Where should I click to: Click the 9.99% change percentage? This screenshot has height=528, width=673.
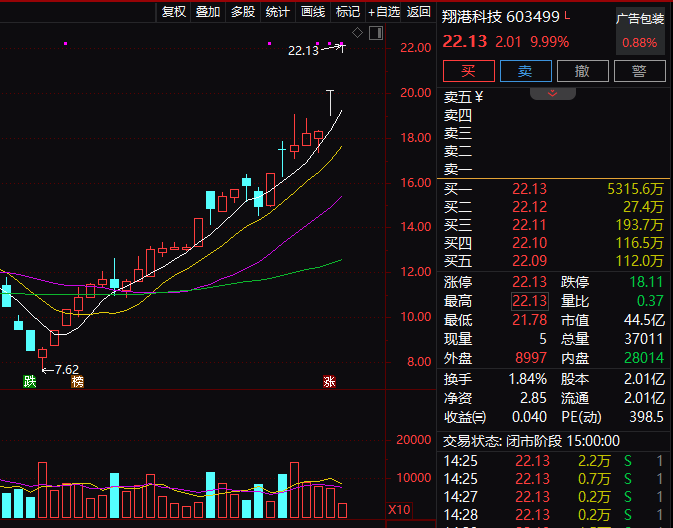(549, 42)
